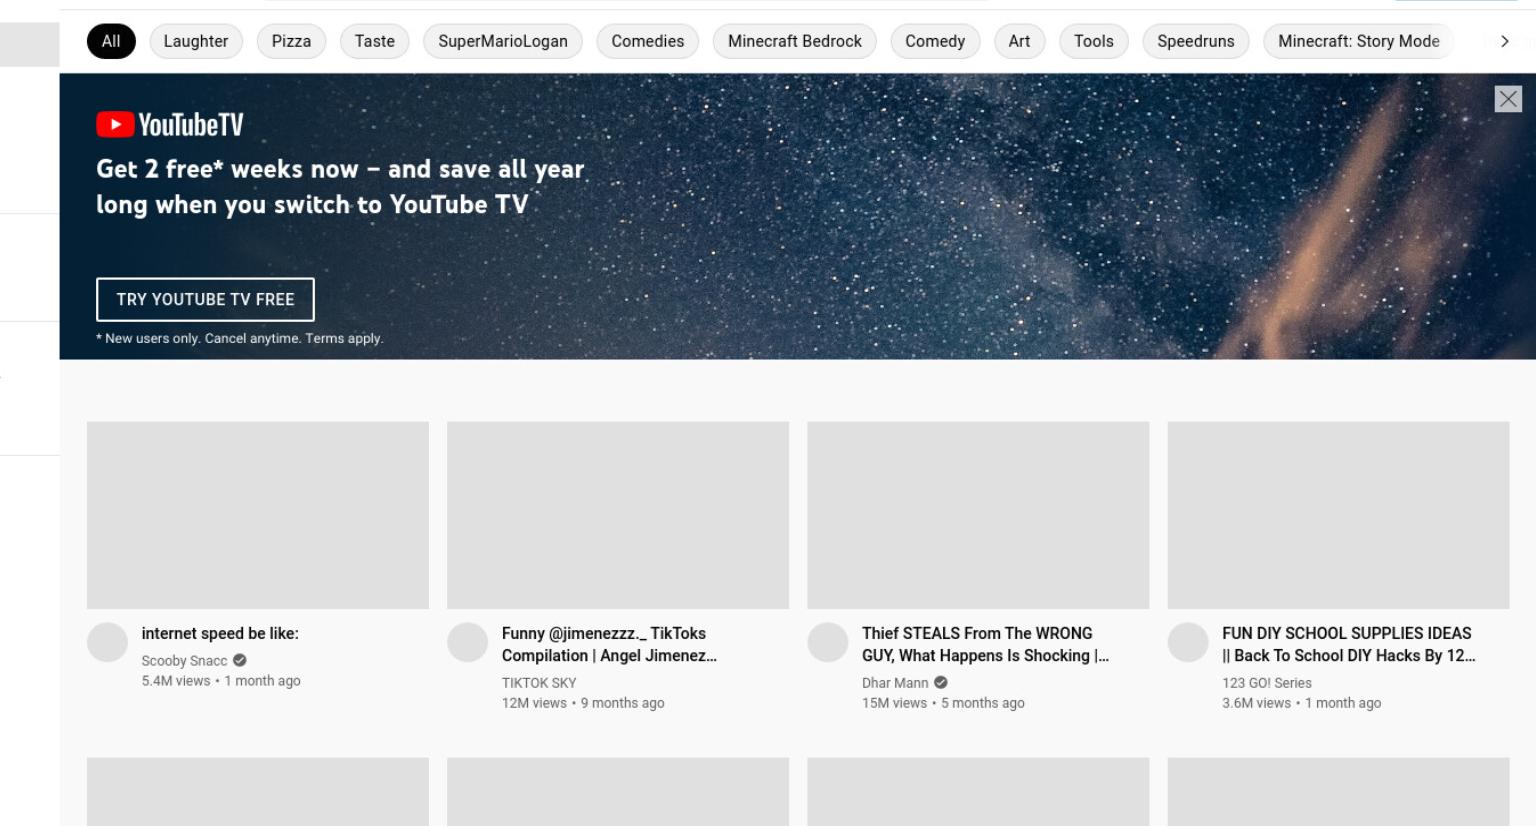Choose the Tools filter chip
The height and width of the screenshot is (826, 1536).
tap(1094, 41)
